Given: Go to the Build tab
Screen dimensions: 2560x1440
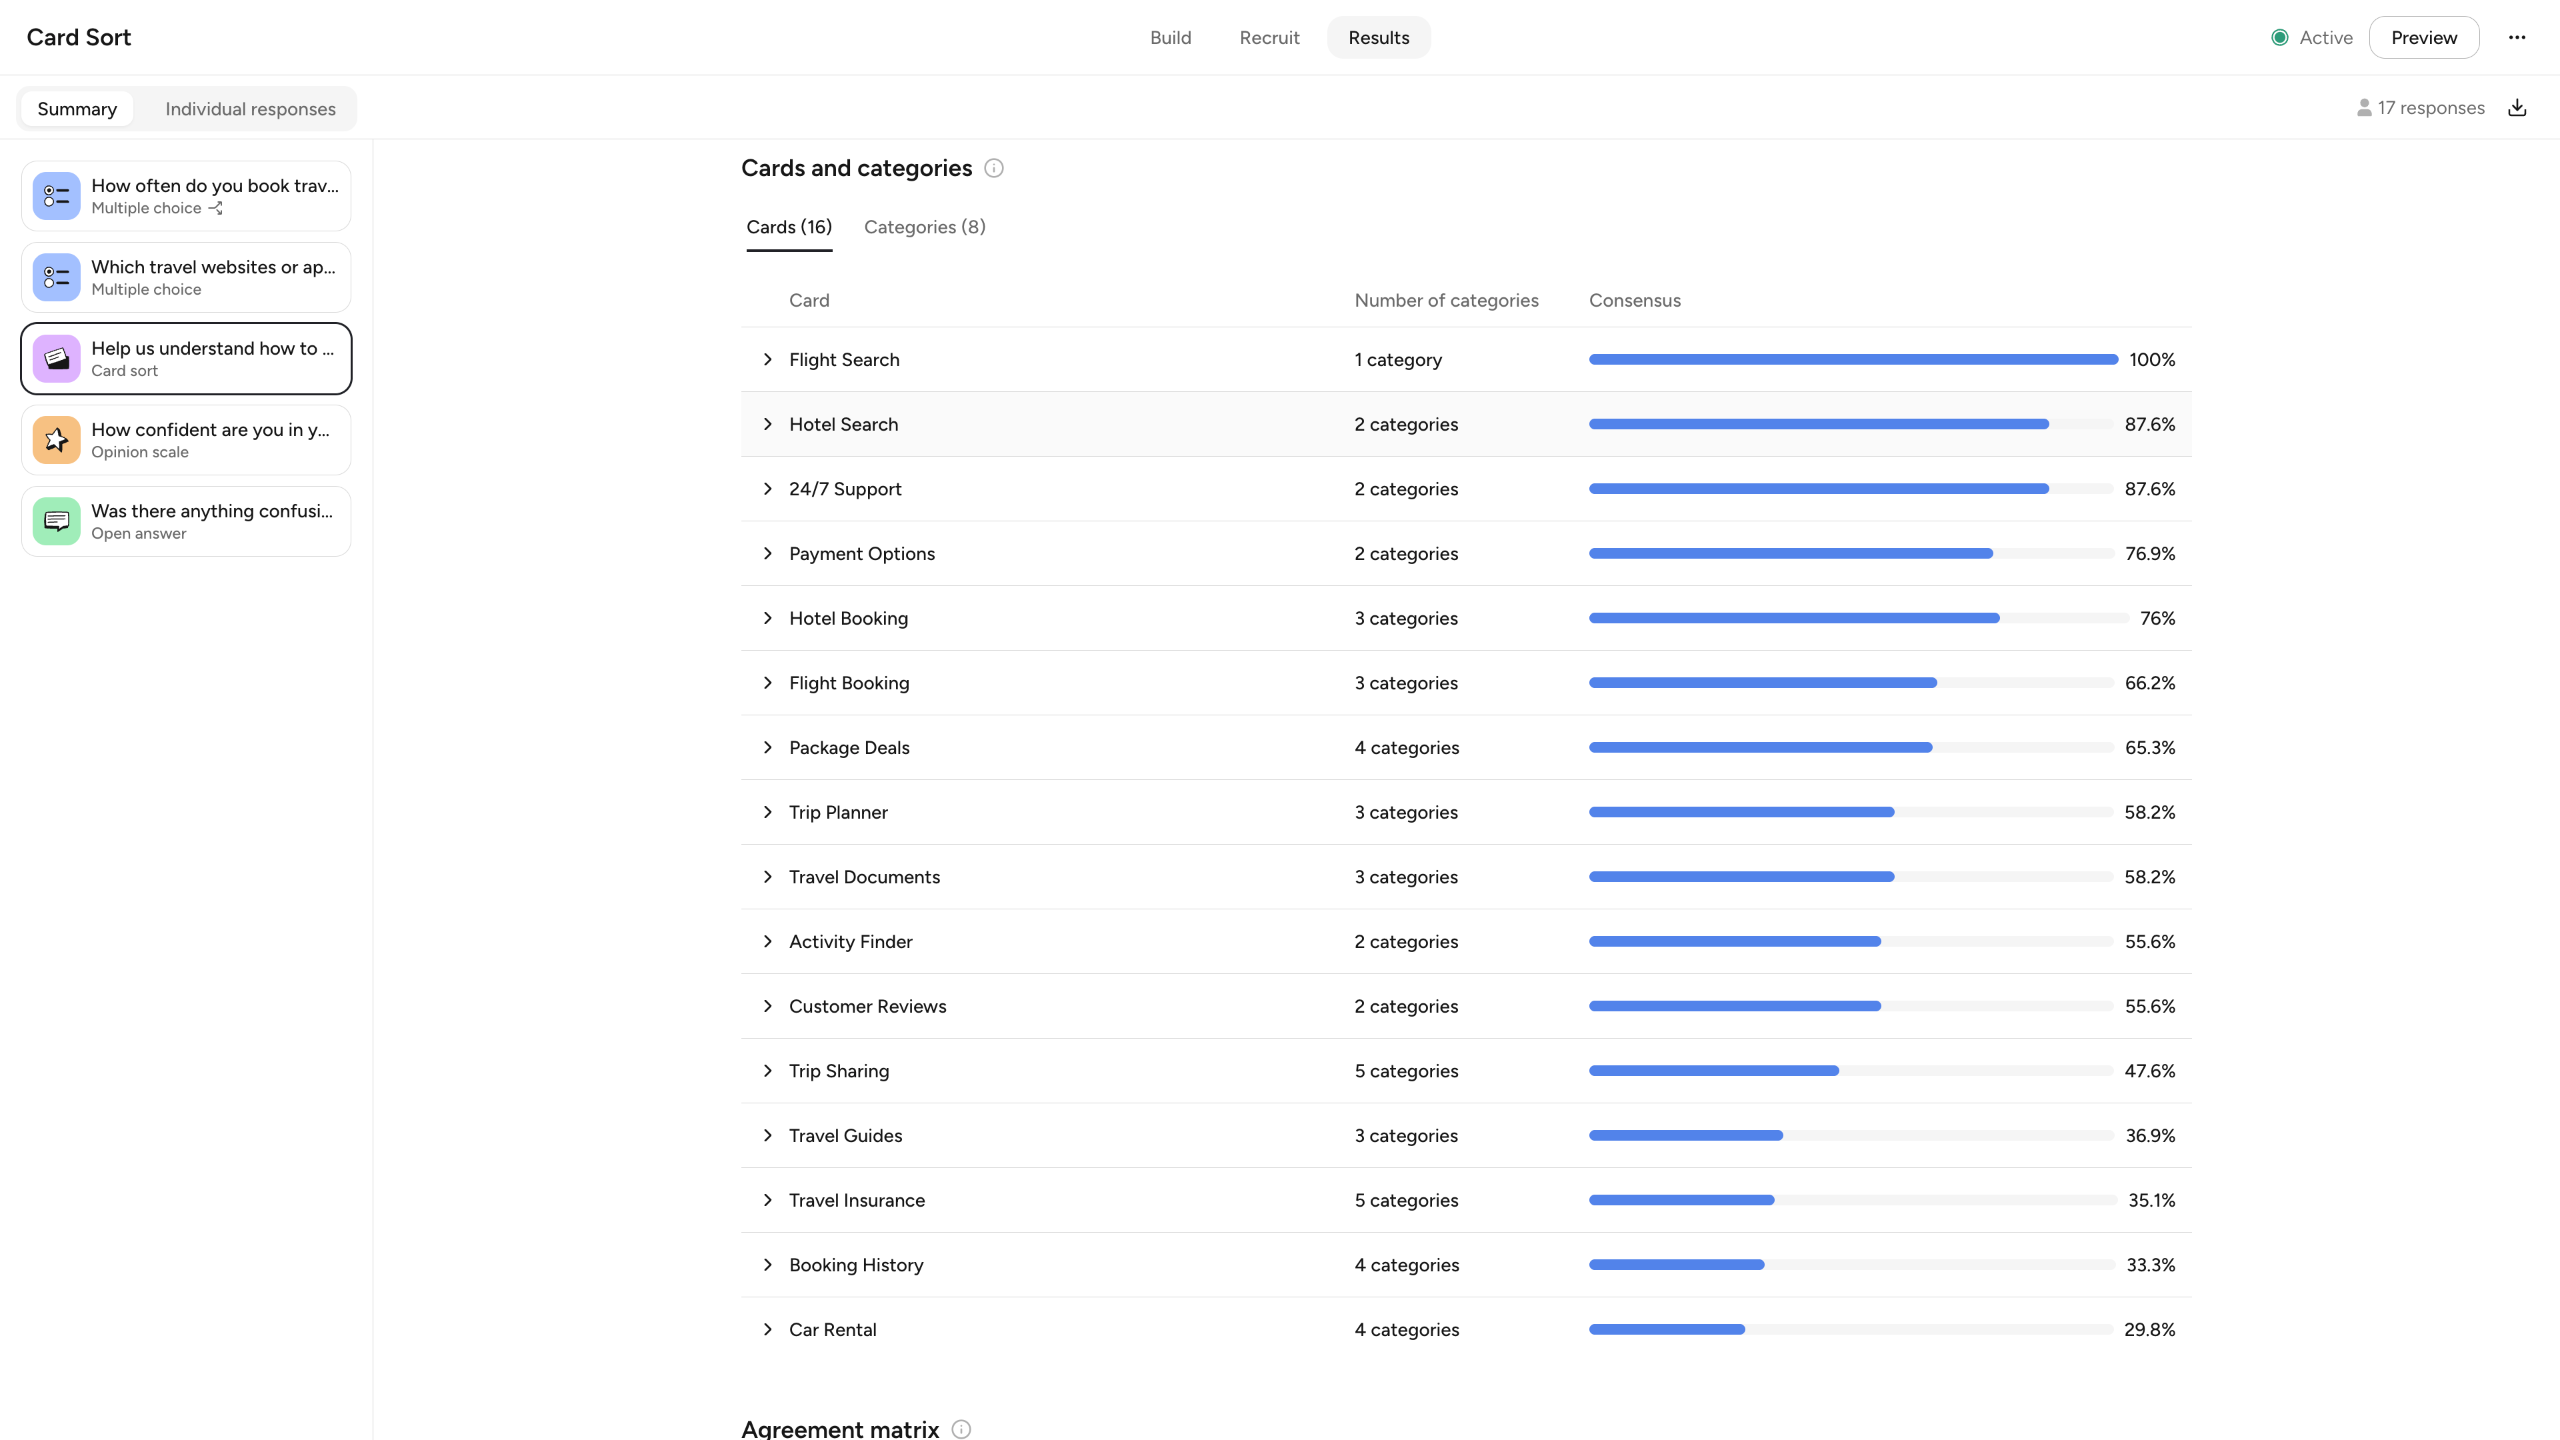Looking at the screenshot, I should 1170,38.
